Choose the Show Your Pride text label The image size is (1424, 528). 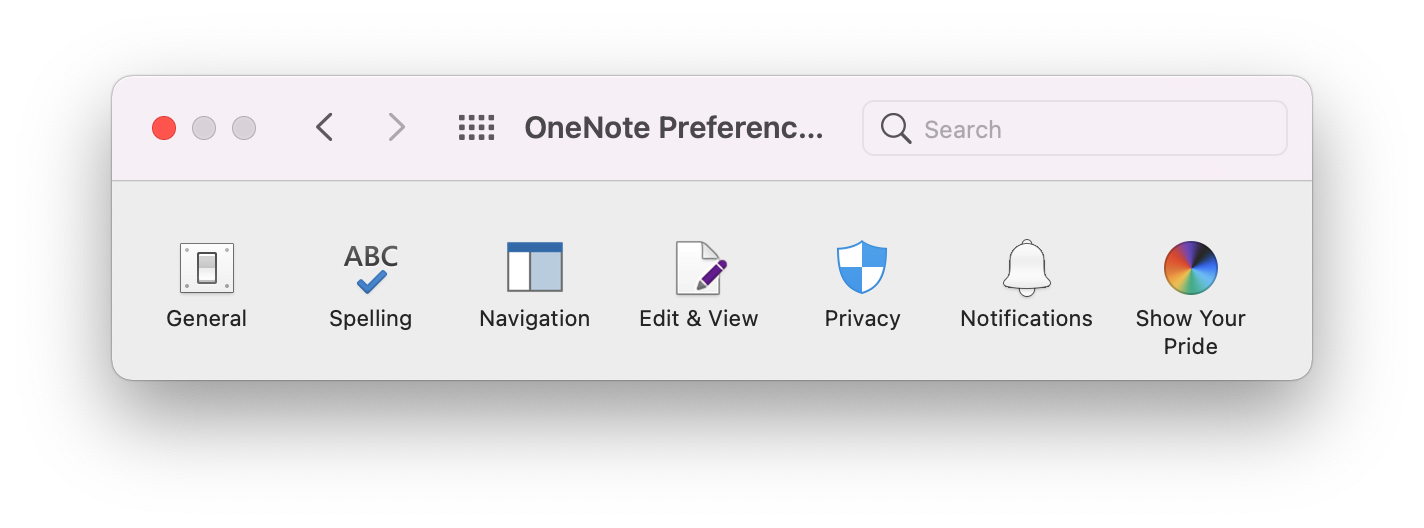click(1191, 333)
